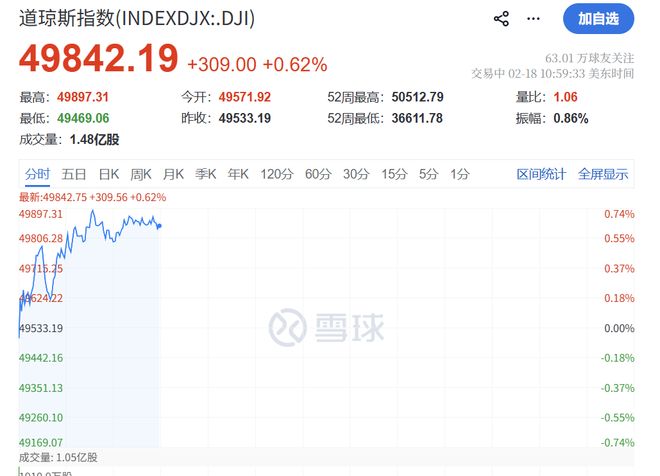Show the 月K chart view
The image size is (660, 476).
coord(174,174)
